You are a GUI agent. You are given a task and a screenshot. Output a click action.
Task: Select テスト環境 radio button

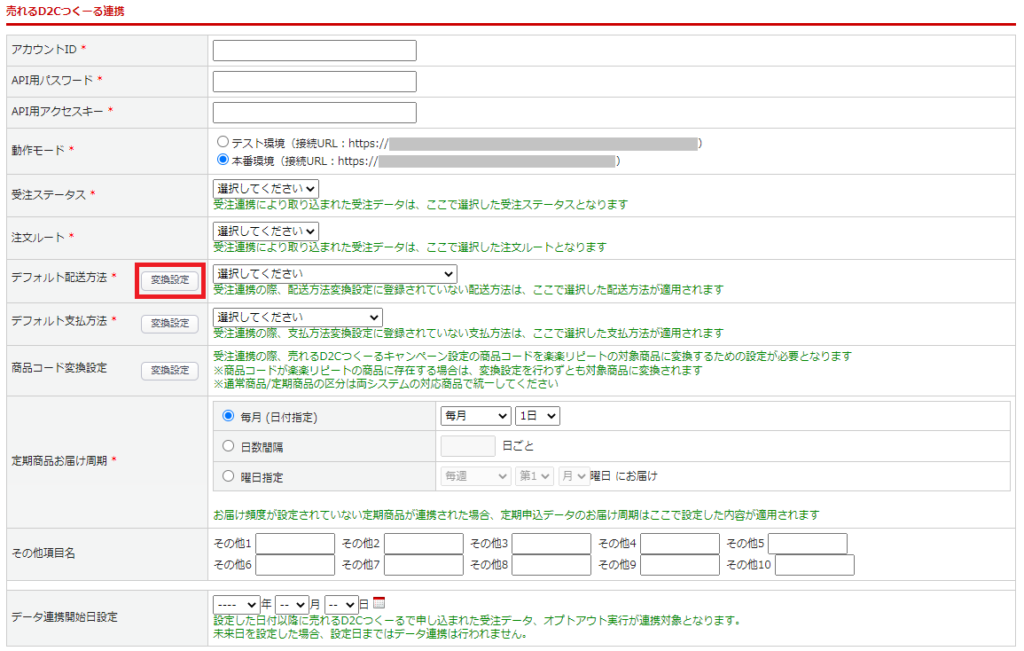pos(223,143)
